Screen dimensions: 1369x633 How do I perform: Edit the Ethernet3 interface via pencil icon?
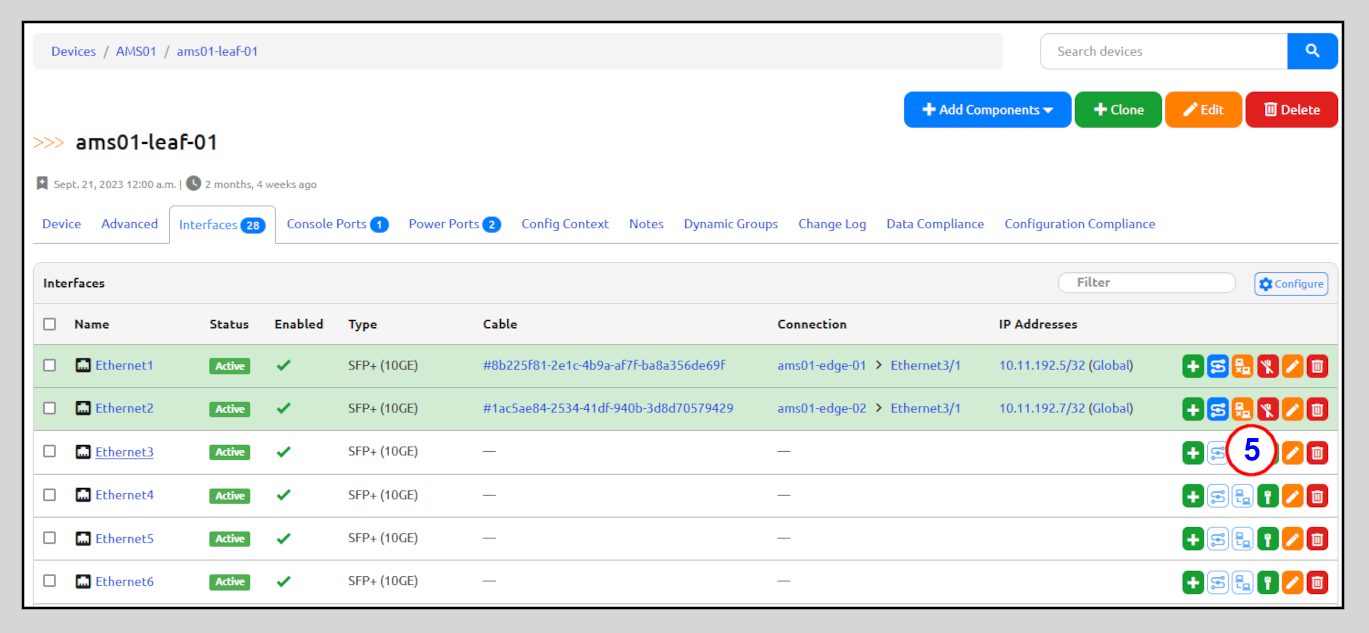tap(1292, 452)
